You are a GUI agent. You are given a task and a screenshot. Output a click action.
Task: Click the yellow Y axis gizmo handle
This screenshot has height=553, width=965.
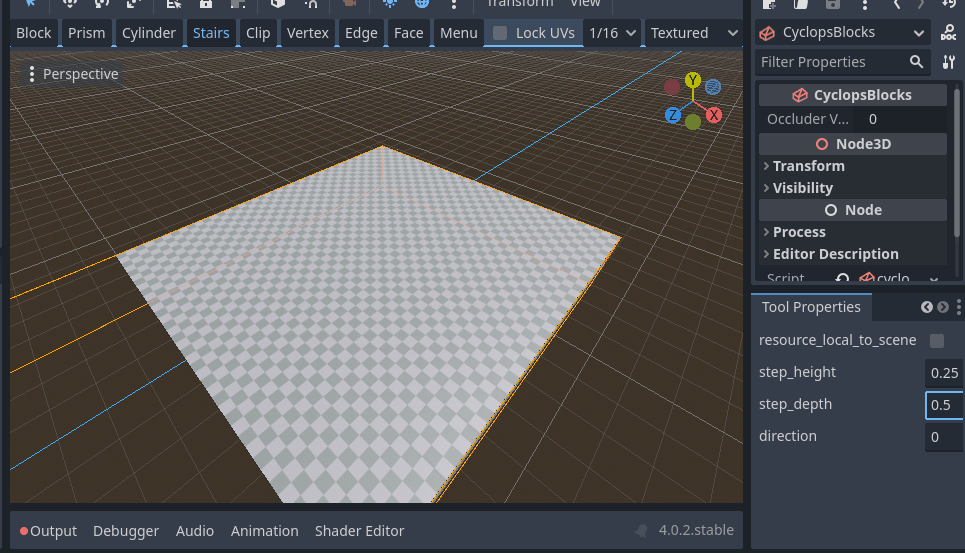pos(693,80)
